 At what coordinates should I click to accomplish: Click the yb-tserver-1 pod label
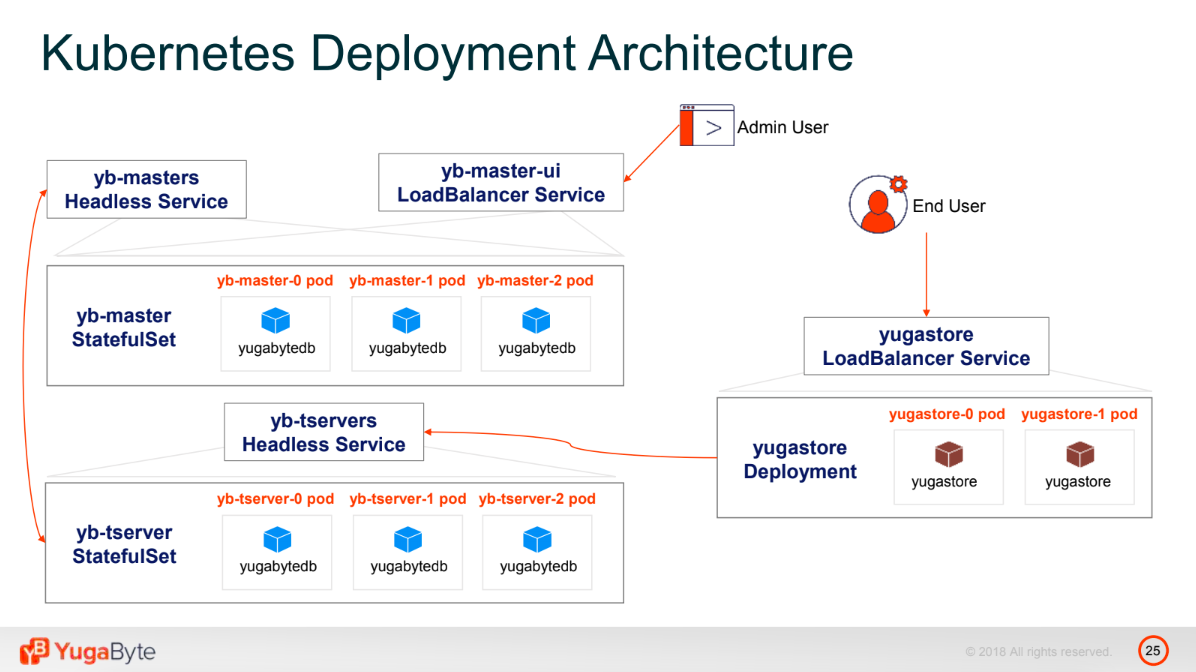[408, 499]
